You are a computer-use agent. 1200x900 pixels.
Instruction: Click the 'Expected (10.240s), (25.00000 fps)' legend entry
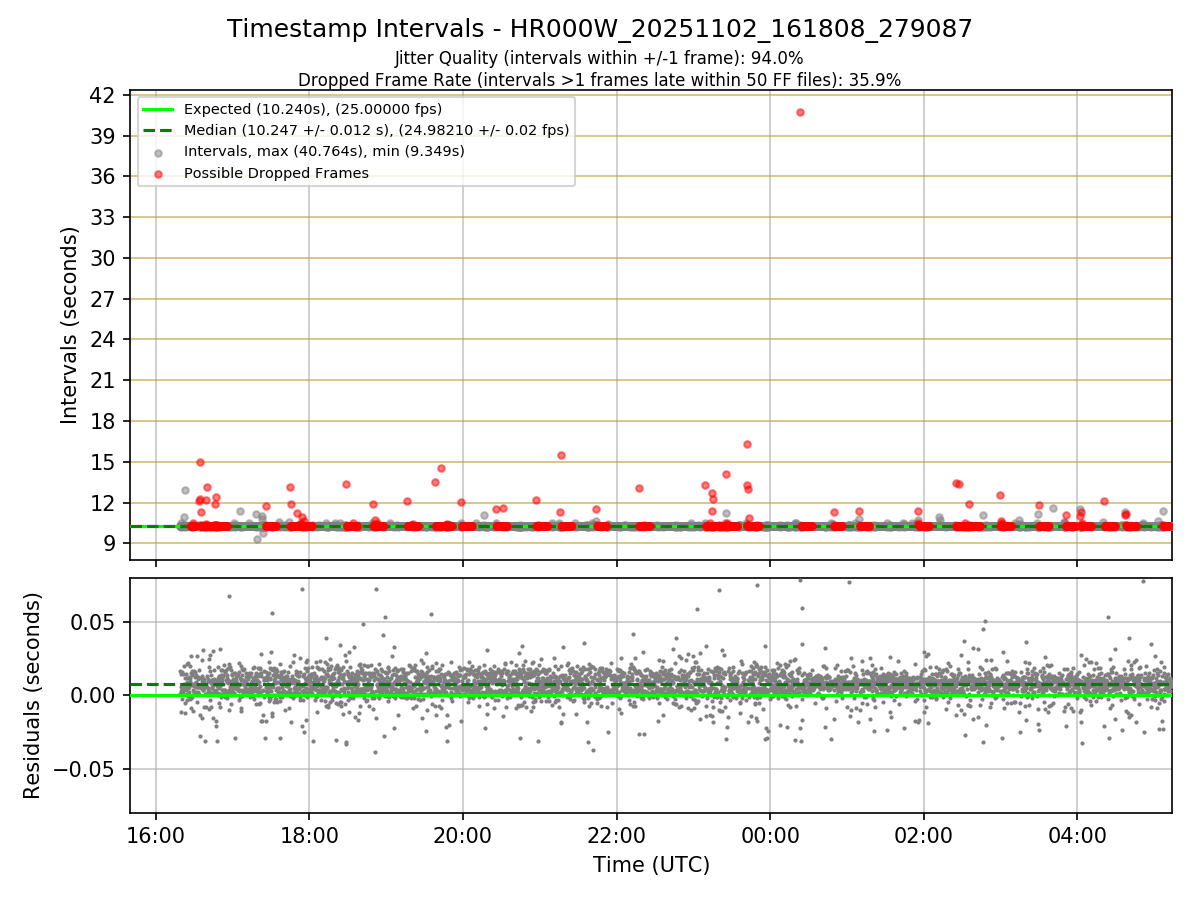[x=313, y=109]
